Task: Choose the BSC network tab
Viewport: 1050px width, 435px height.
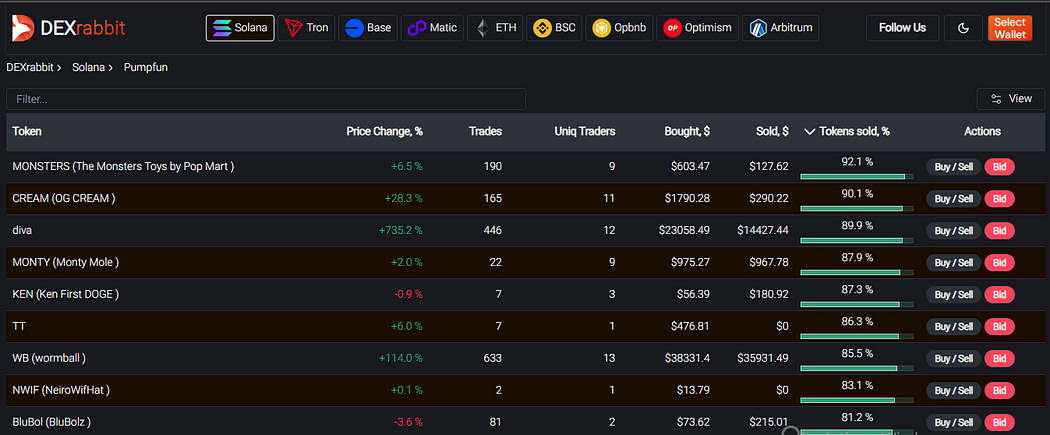Action: click(x=554, y=28)
